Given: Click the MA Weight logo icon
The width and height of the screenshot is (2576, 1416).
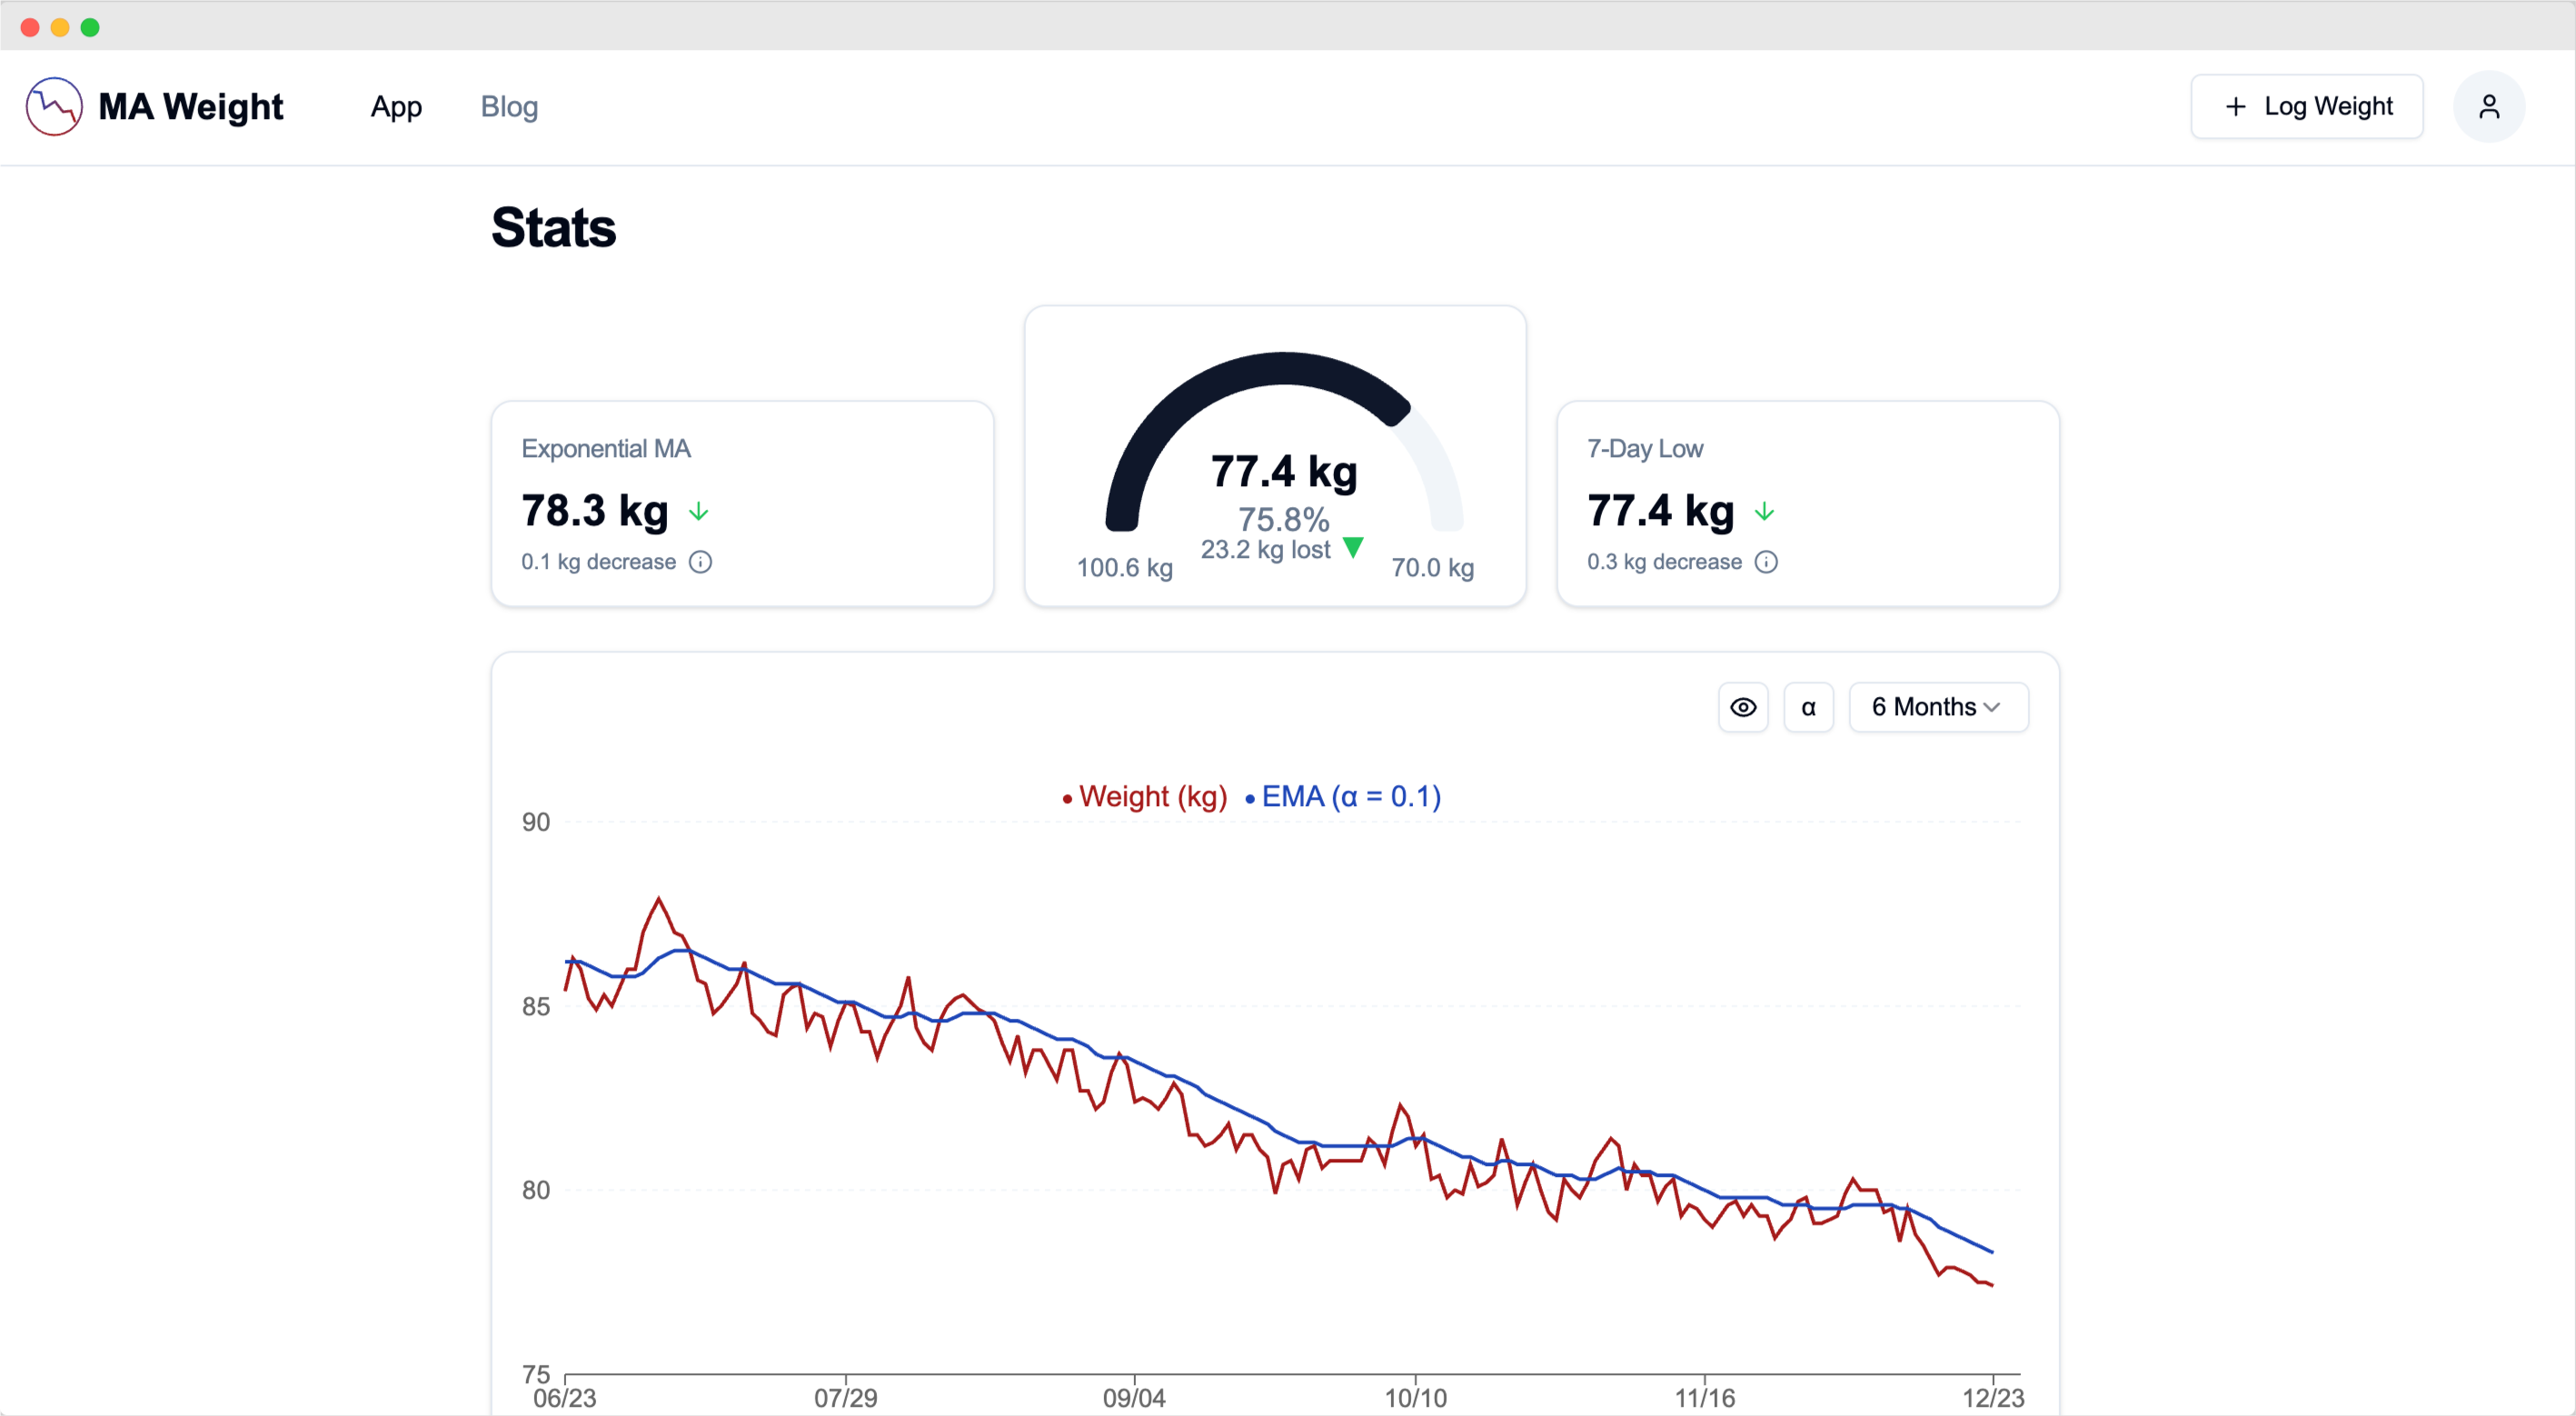Looking at the screenshot, I should click(x=54, y=106).
